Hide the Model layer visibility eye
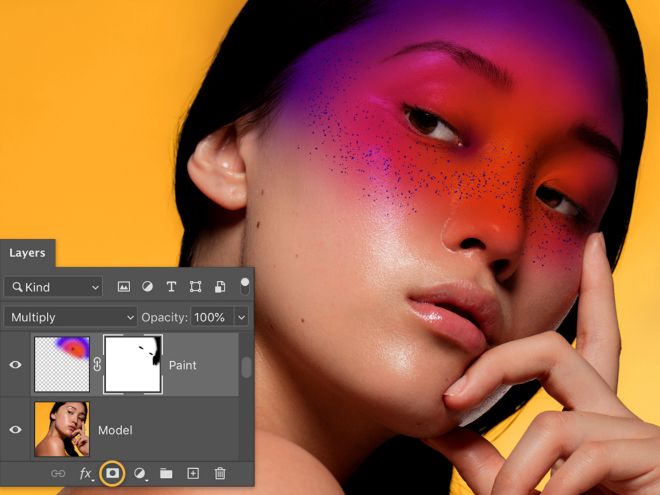 click(x=15, y=429)
